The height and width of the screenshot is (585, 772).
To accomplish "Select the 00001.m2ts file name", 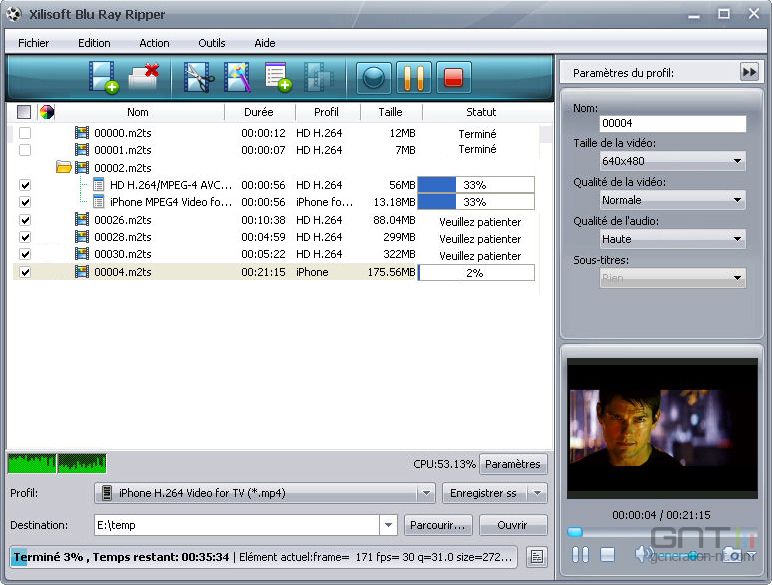I will click(123, 150).
